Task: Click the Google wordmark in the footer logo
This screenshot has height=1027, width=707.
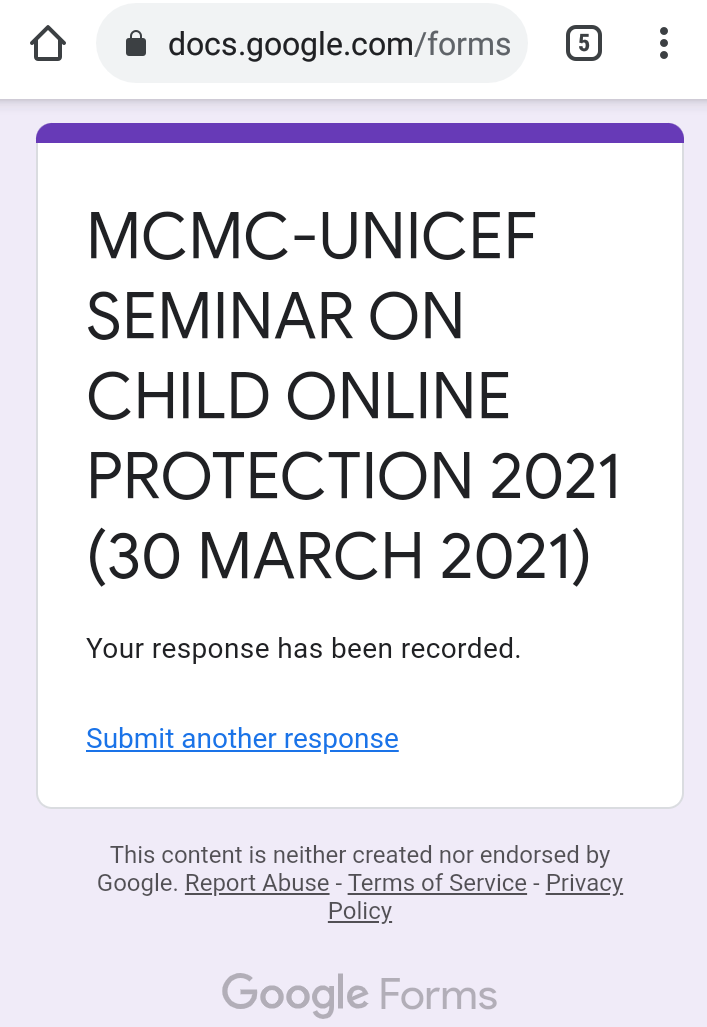Action: 295,995
